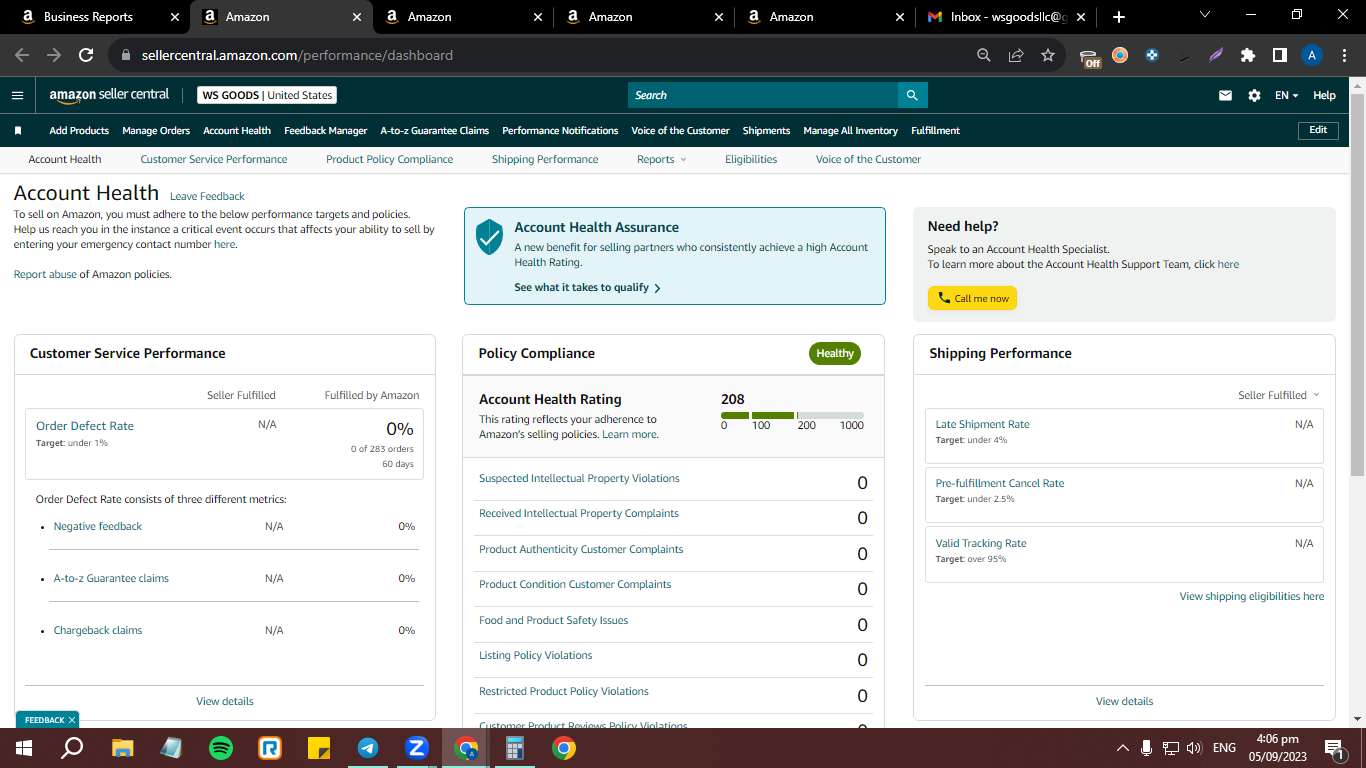The image size is (1366, 768).
Task: Click the Help link in the header
Action: 1324,95
